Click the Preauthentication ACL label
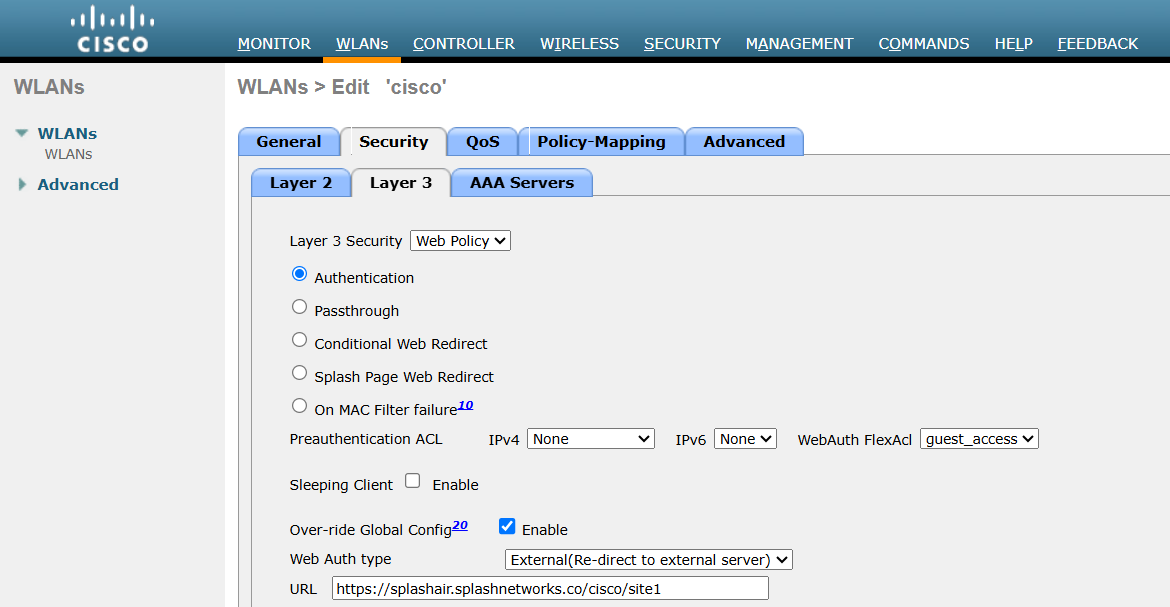The image size is (1170, 607). point(366,439)
